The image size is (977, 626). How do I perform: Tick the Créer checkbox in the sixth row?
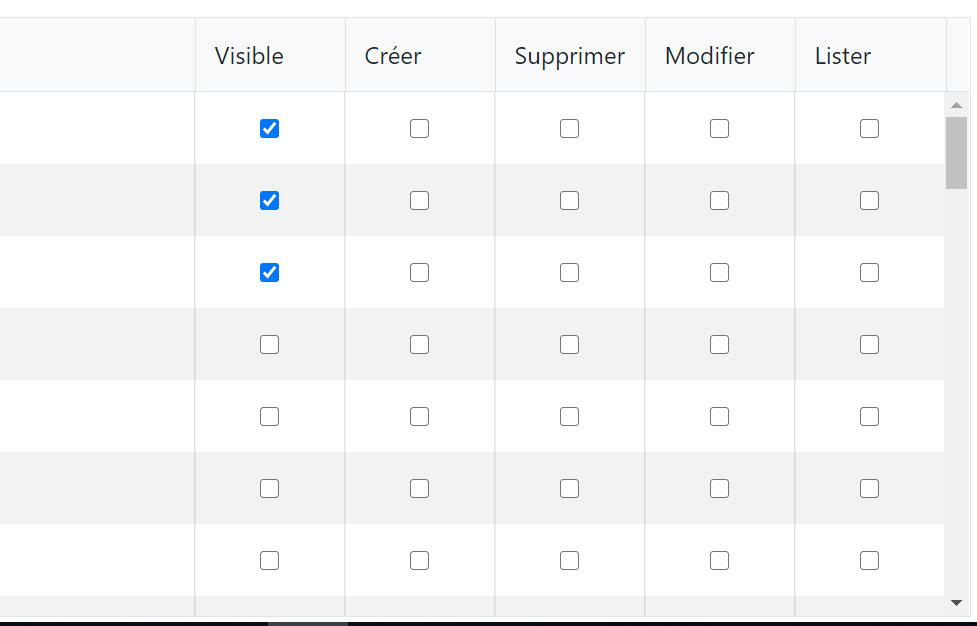coord(419,488)
